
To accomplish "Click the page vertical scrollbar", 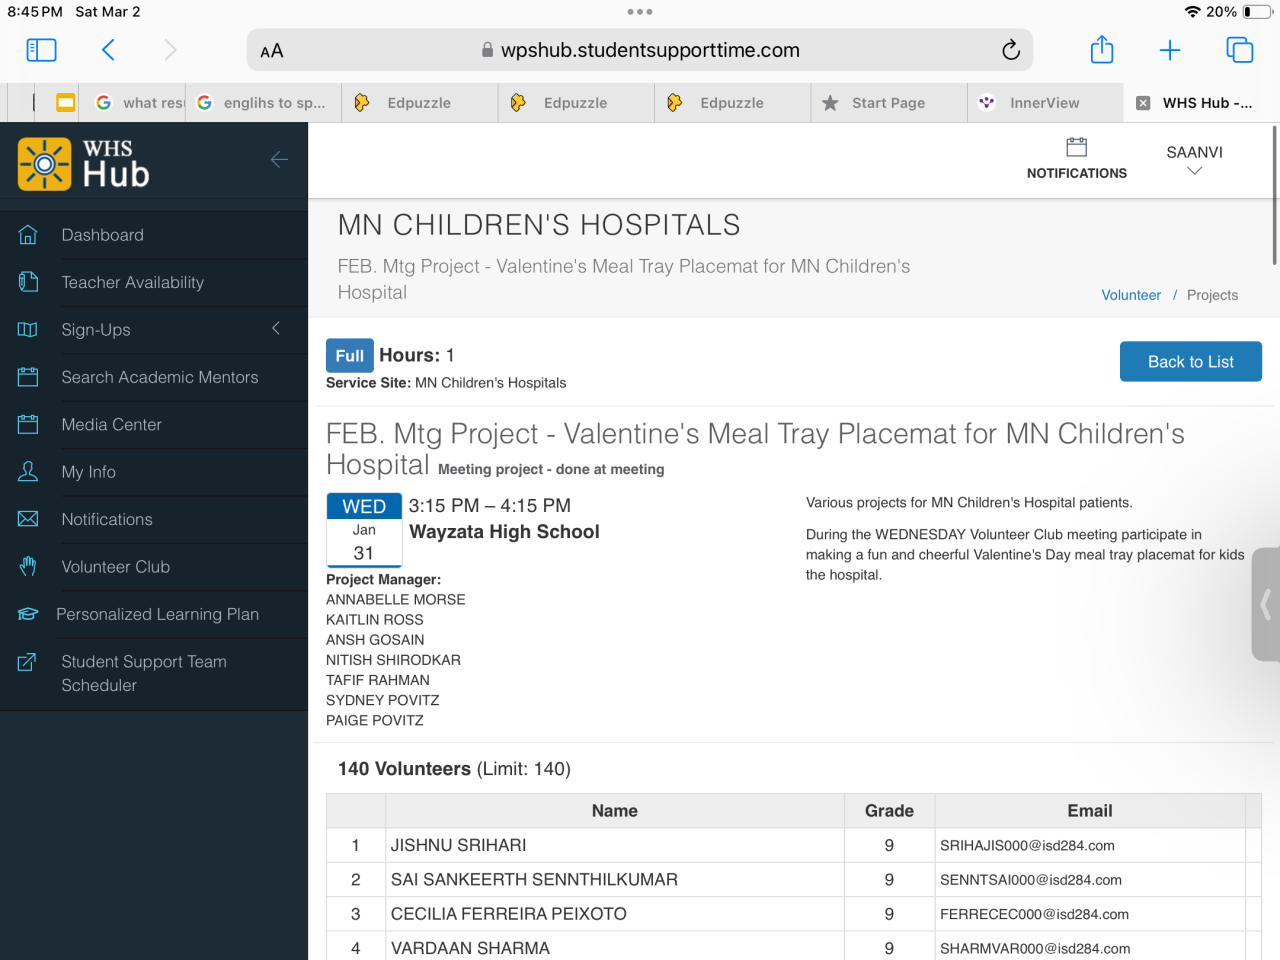I will coord(1275,195).
